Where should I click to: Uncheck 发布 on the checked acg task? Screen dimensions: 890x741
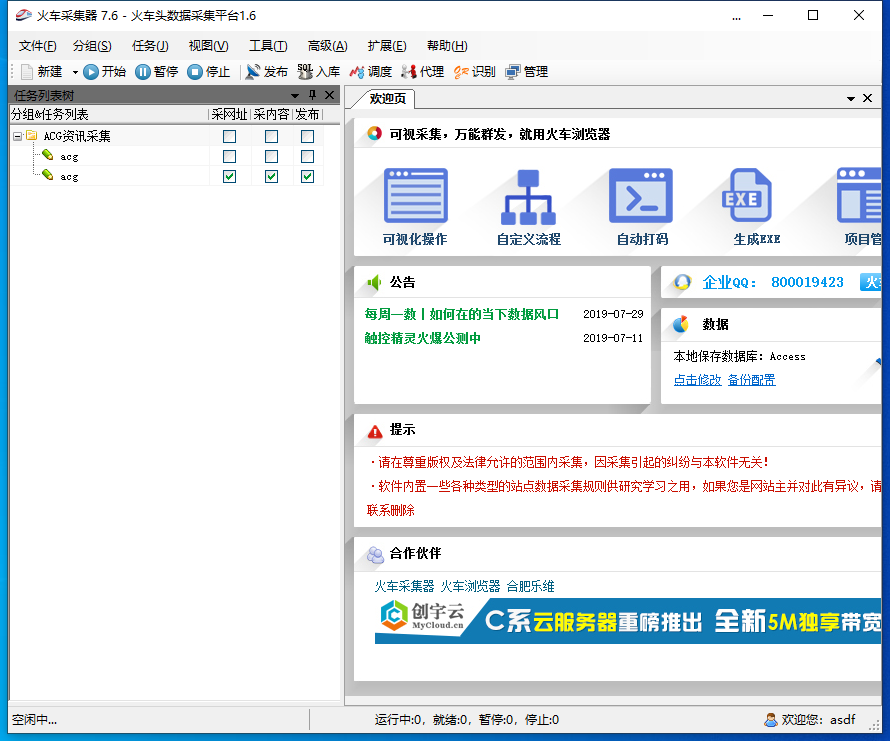[x=307, y=177]
